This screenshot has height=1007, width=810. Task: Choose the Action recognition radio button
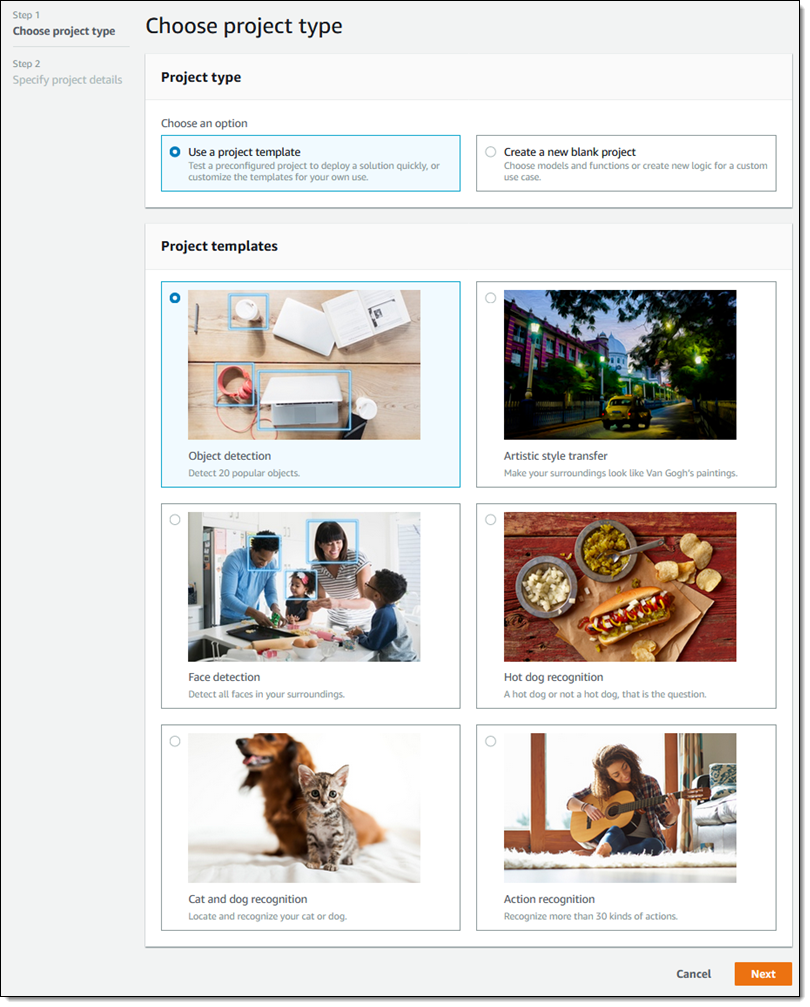tap(491, 741)
